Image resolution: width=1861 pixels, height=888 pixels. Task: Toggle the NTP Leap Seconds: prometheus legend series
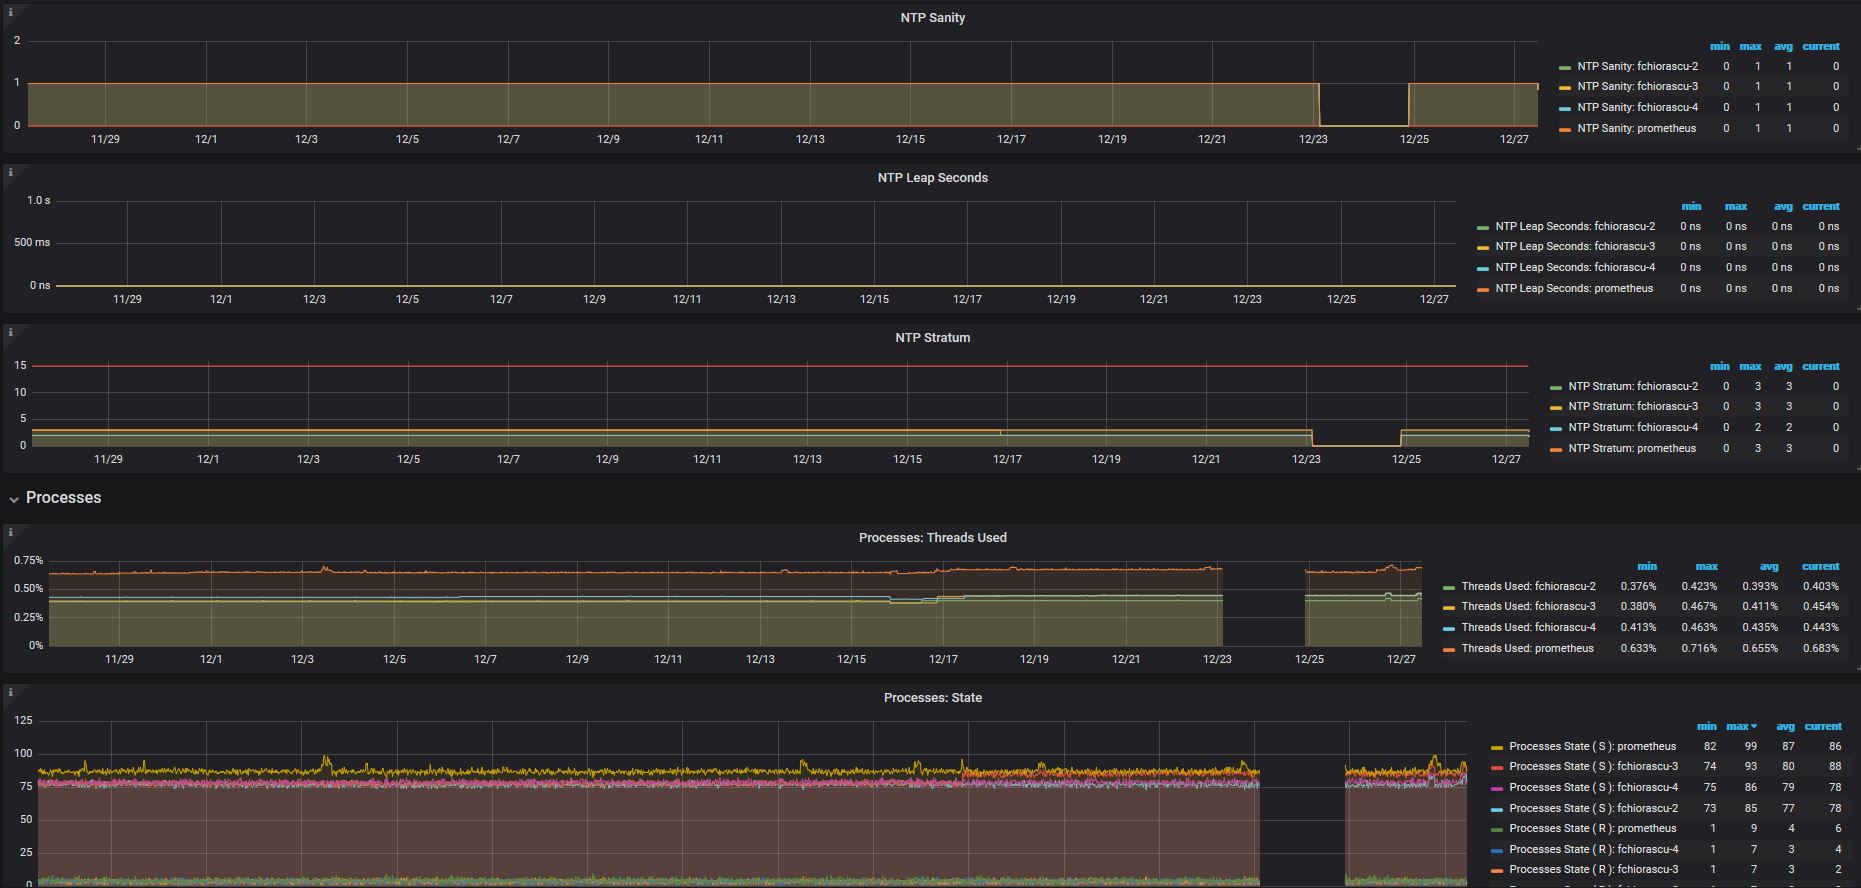pyautogui.click(x=1574, y=289)
